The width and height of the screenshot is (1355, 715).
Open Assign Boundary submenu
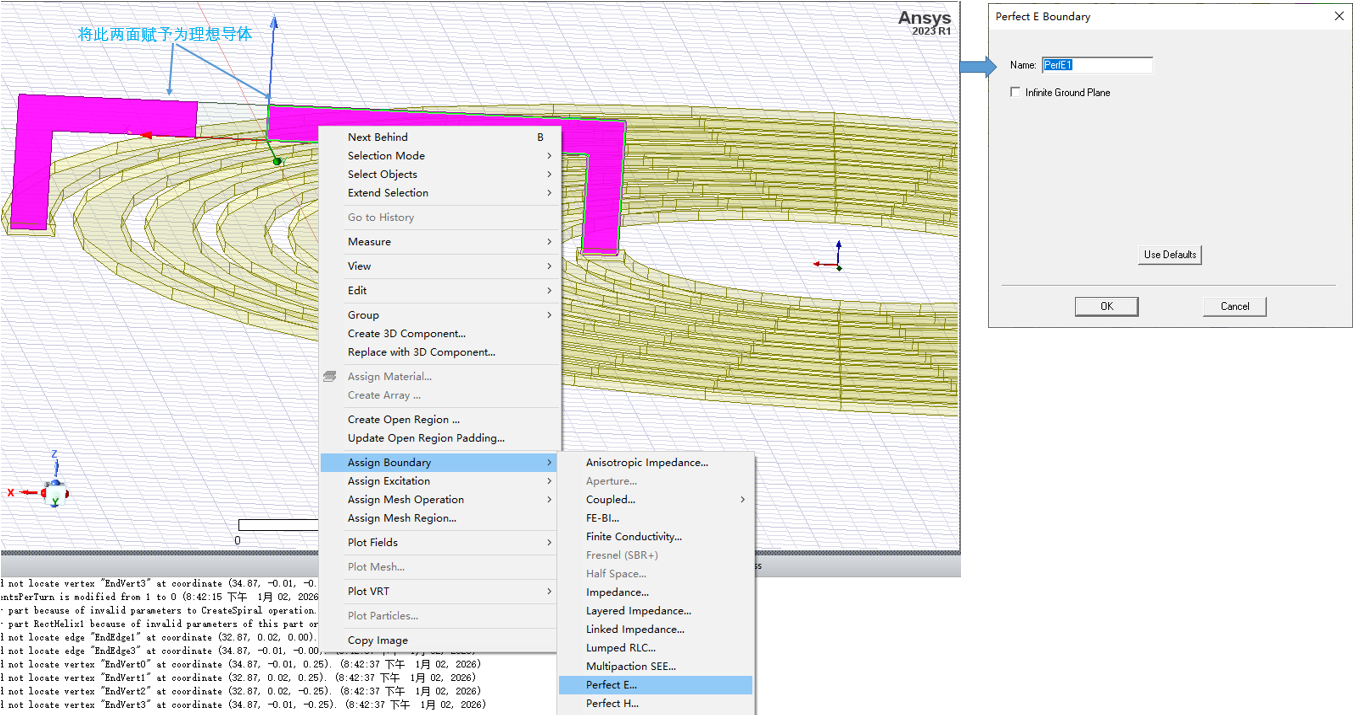click(439, 463)
